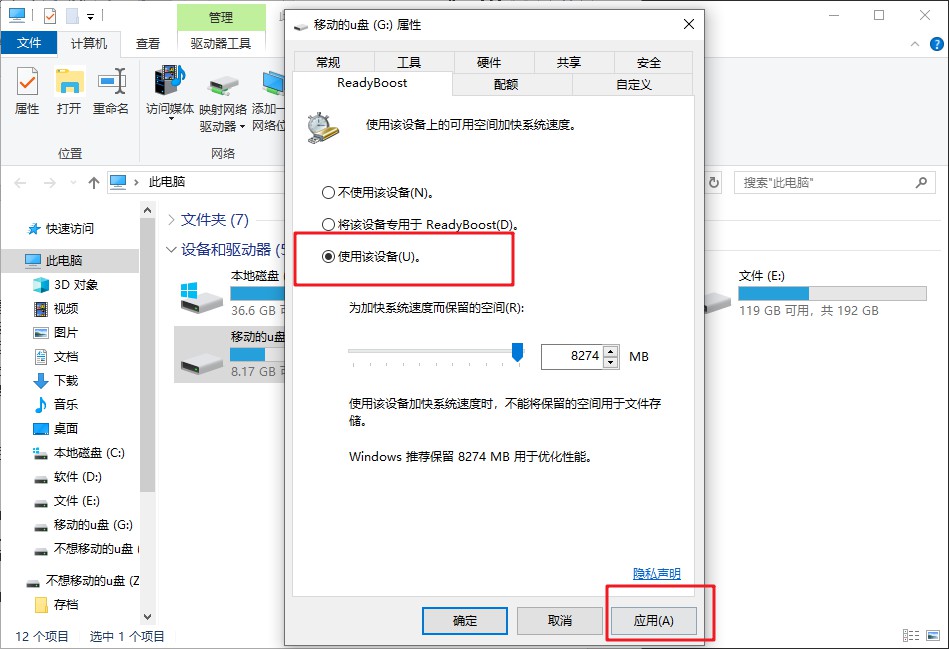
Task: Click the refresh icon beside the search box
Action: pyautogui.click(x=714, y=182)
